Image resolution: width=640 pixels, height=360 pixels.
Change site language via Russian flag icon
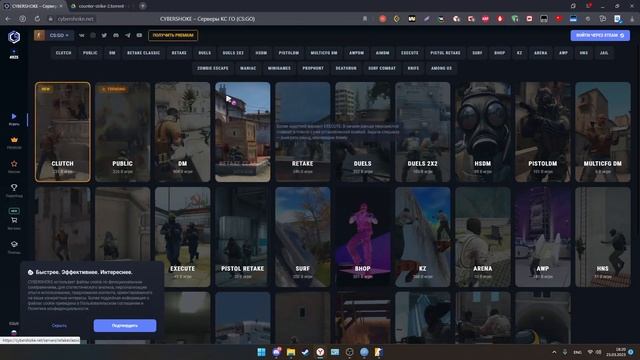tap(14, 333)
